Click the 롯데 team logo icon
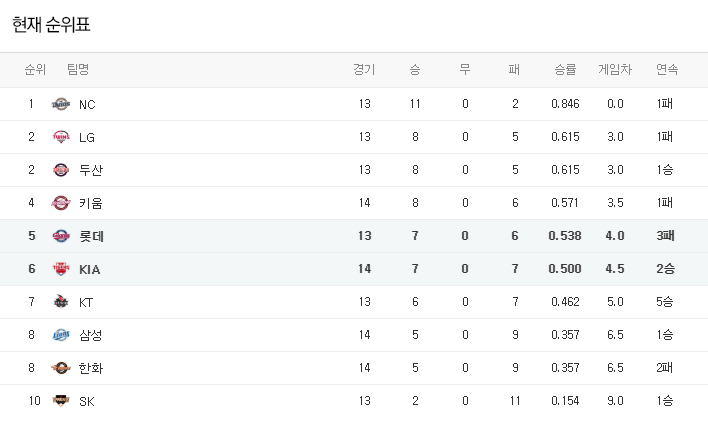The height and width of the screenshot is (433, 708). (x=61, y=236)
